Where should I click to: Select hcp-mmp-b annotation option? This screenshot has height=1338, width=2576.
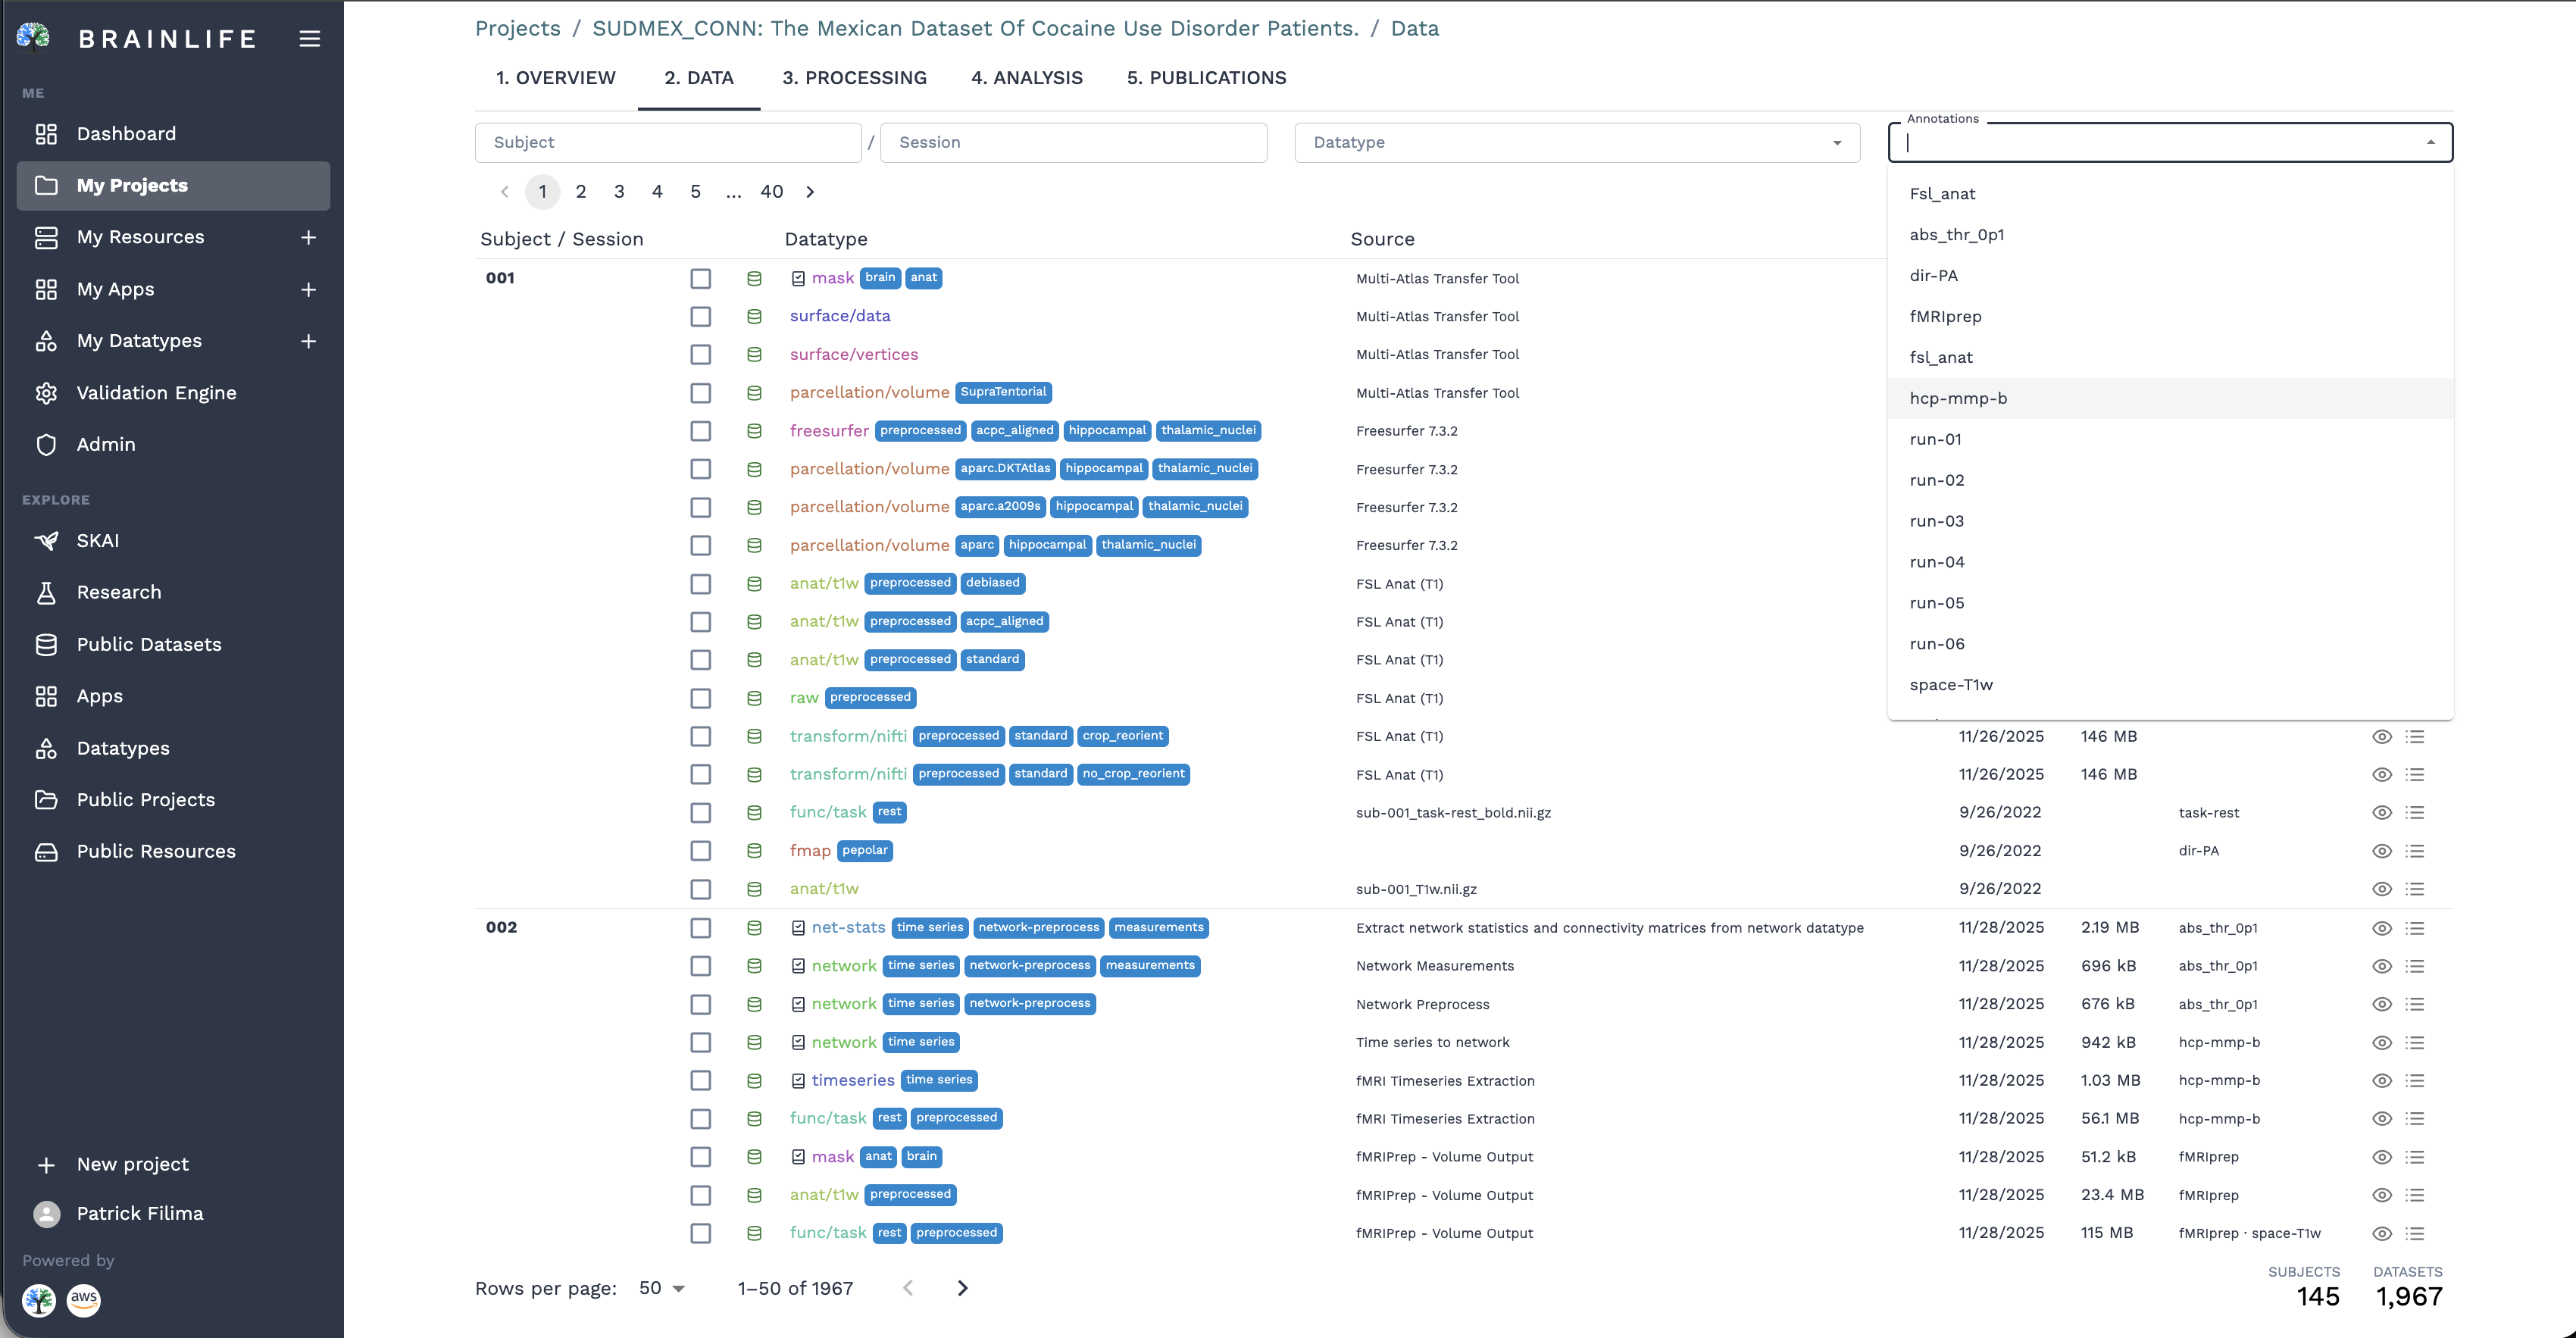point(2170,398)
